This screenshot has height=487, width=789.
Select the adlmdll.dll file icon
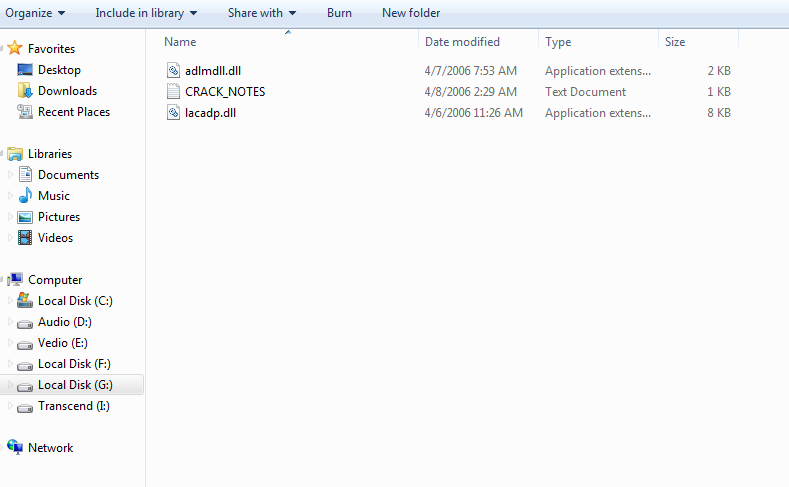point(173,70)
